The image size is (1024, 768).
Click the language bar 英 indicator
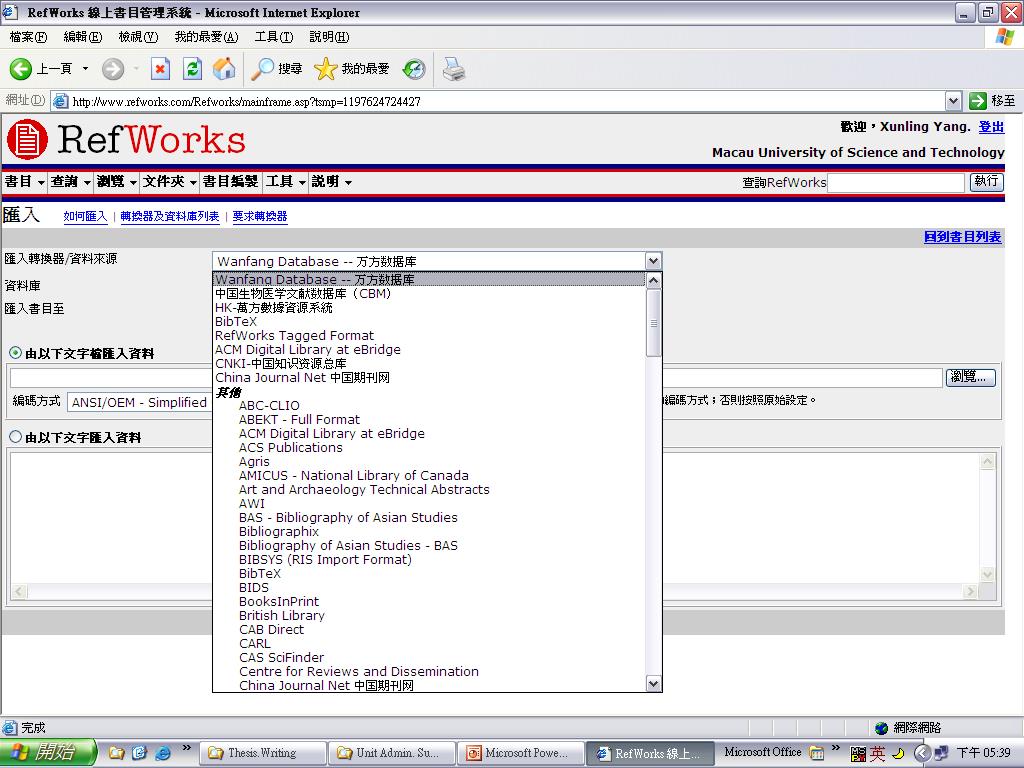[878, 754]
